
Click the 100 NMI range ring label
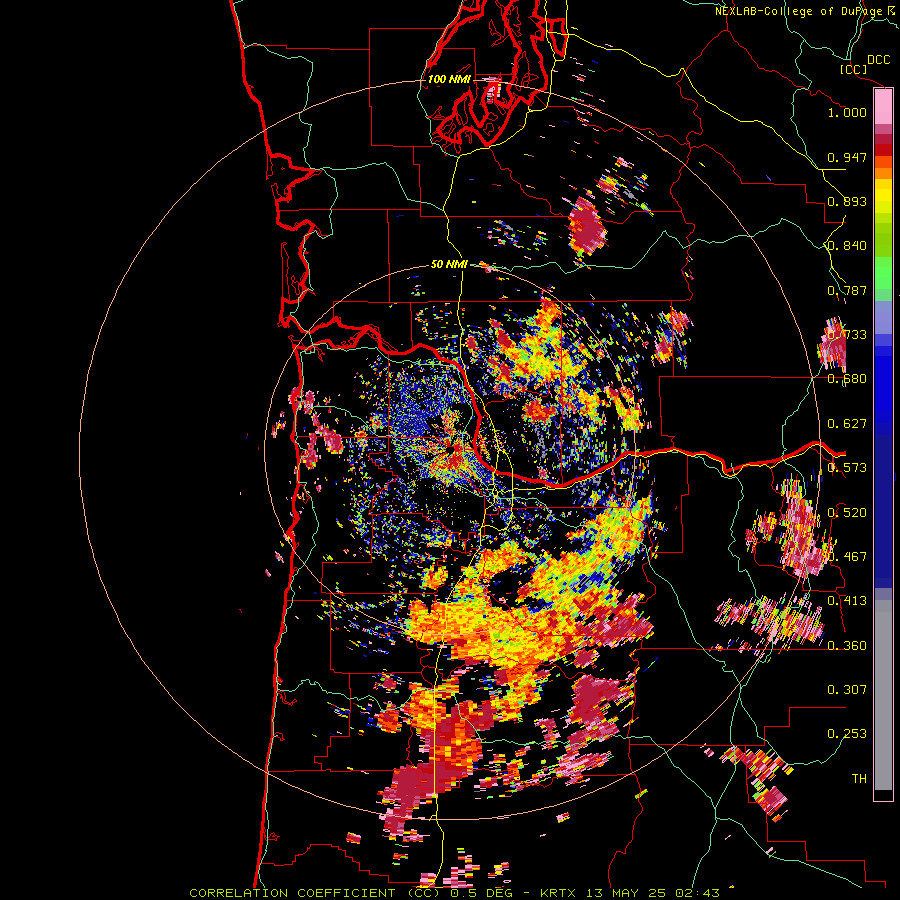coord(449,79)
